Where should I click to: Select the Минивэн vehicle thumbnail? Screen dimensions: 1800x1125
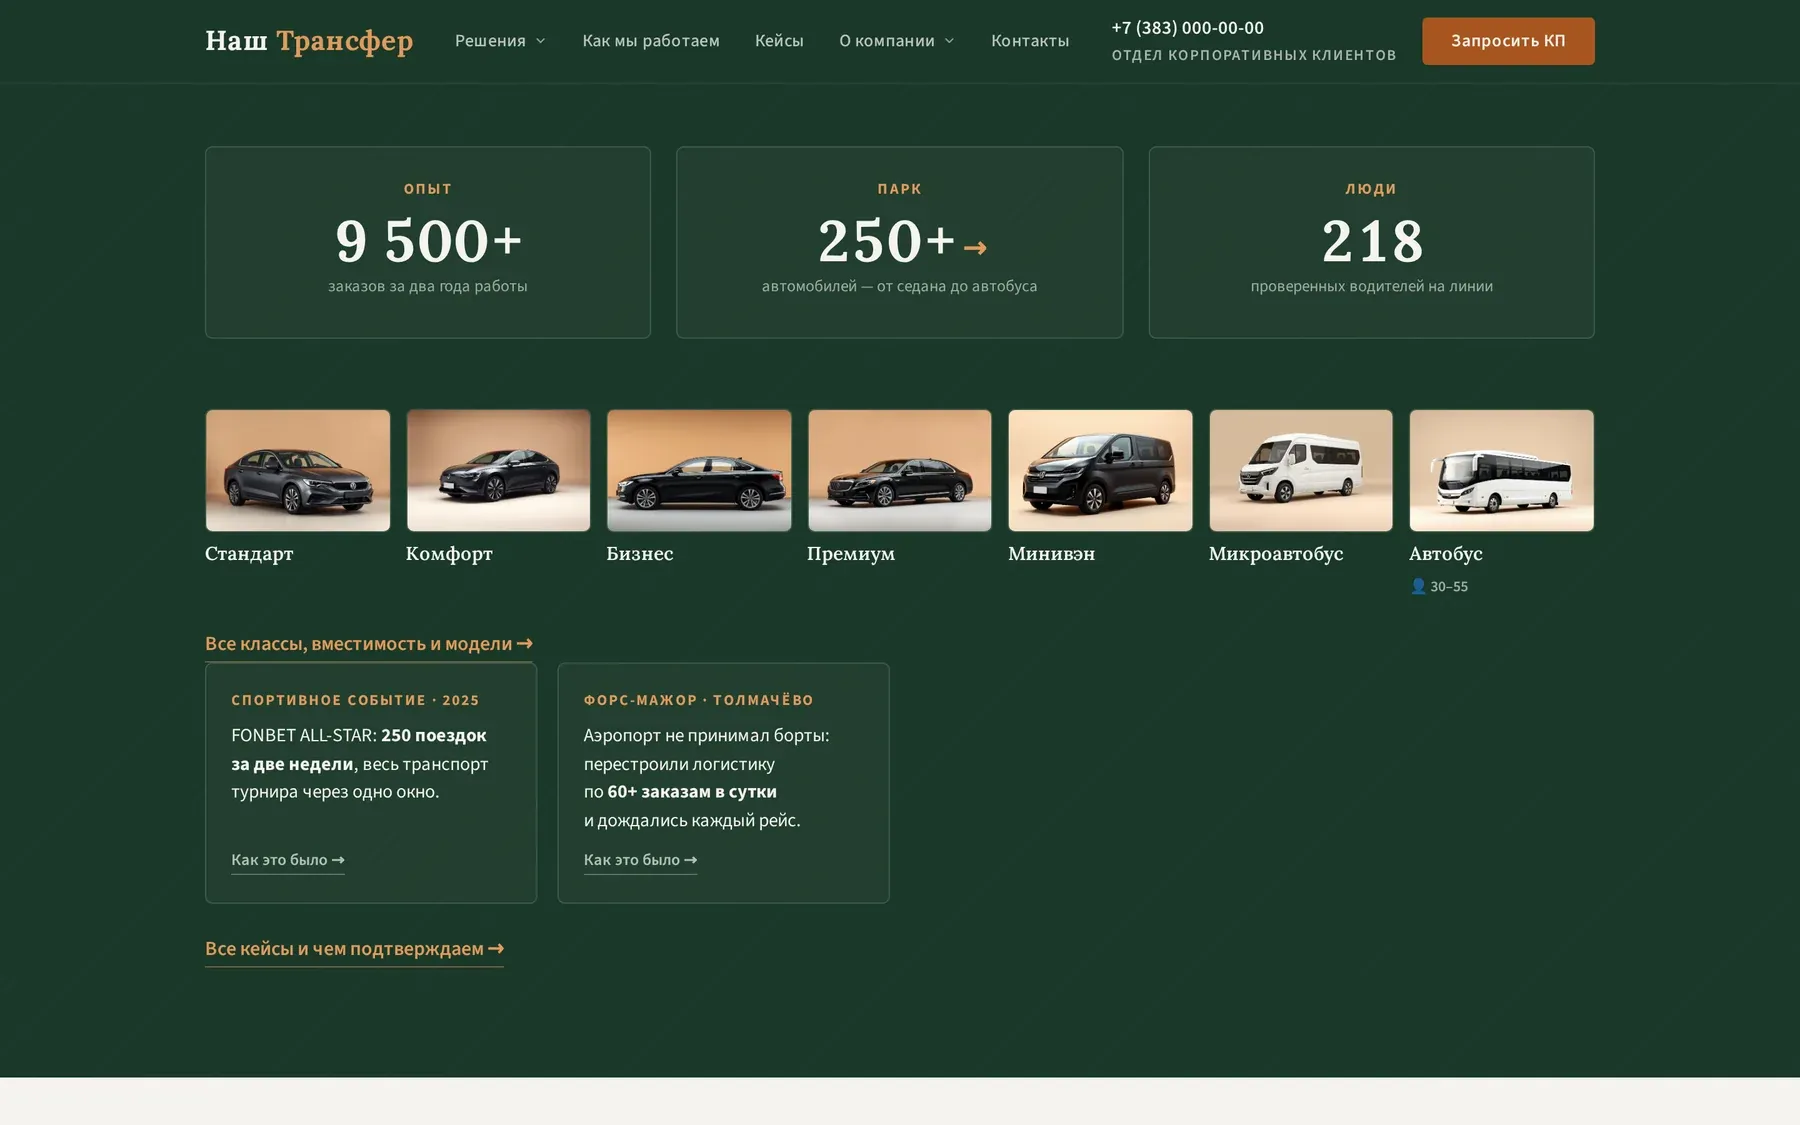click(x=1100, y=470)
